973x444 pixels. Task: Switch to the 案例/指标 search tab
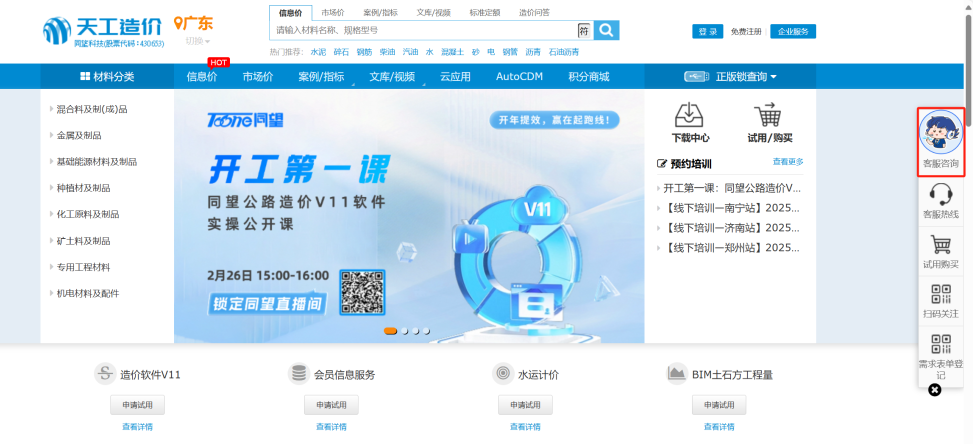coord(380,12)
